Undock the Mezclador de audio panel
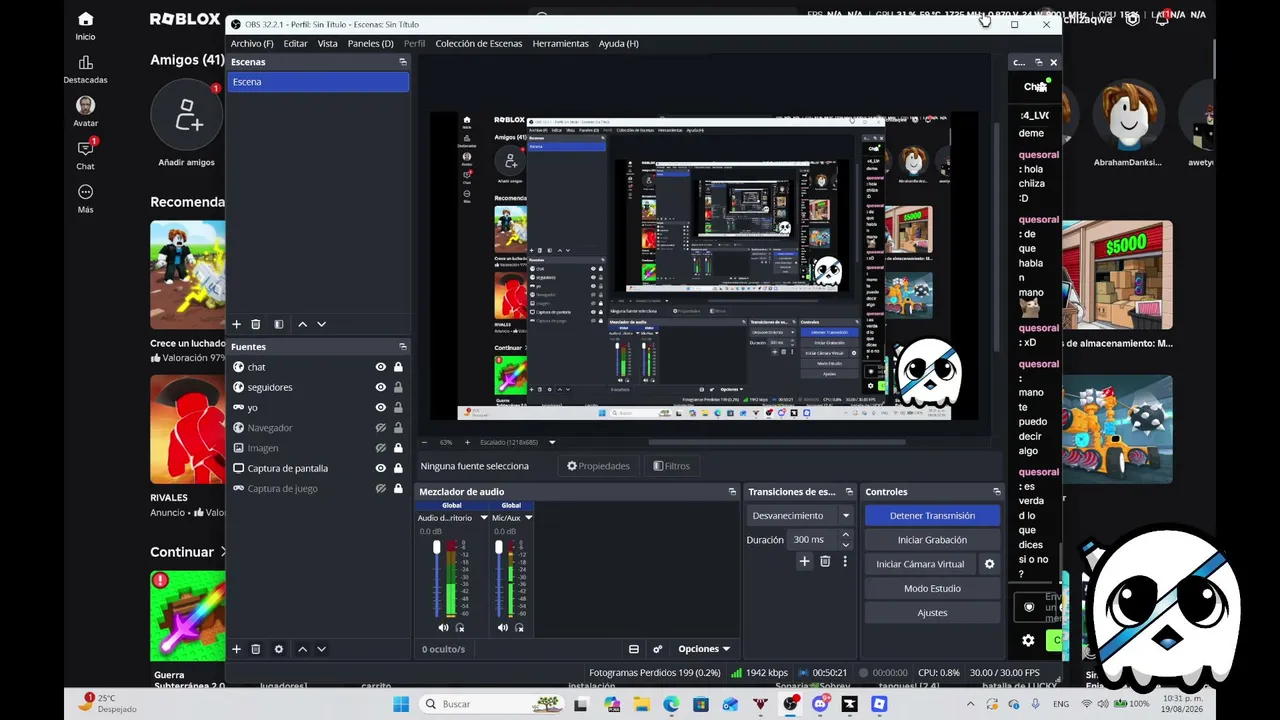The image size is (1280, 720). click(732, 492)
